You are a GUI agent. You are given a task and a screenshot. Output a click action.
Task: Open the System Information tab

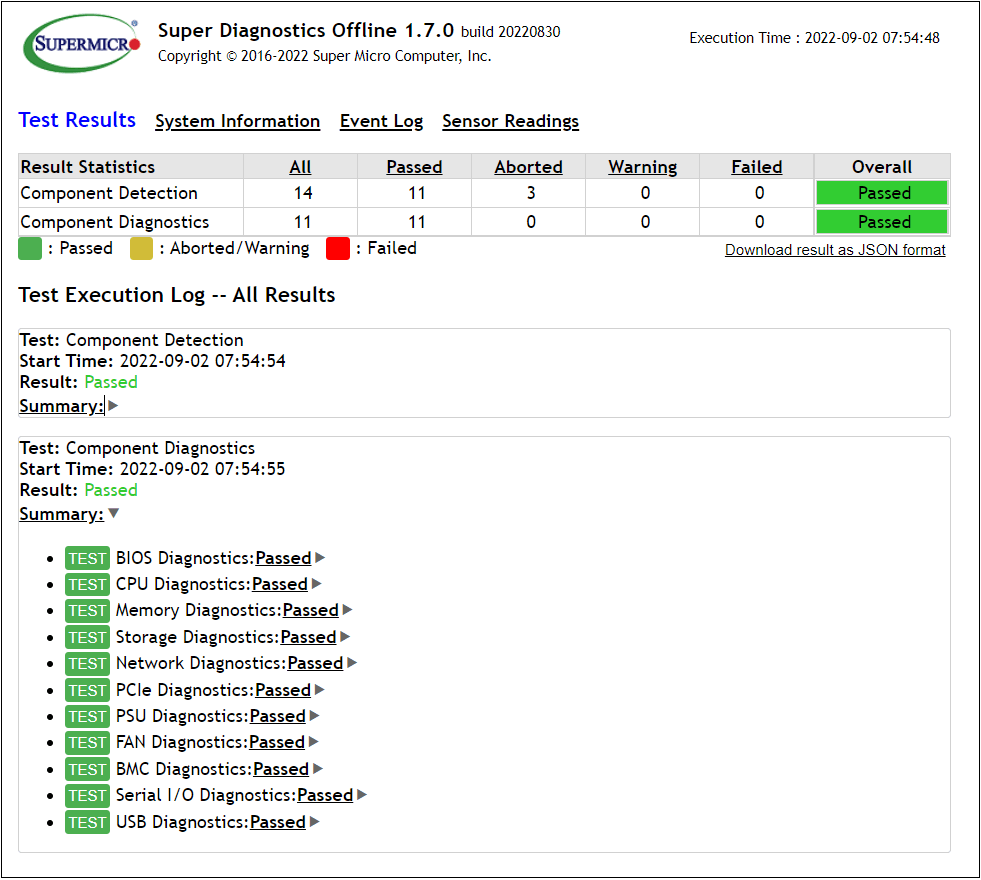coord(237,121)
